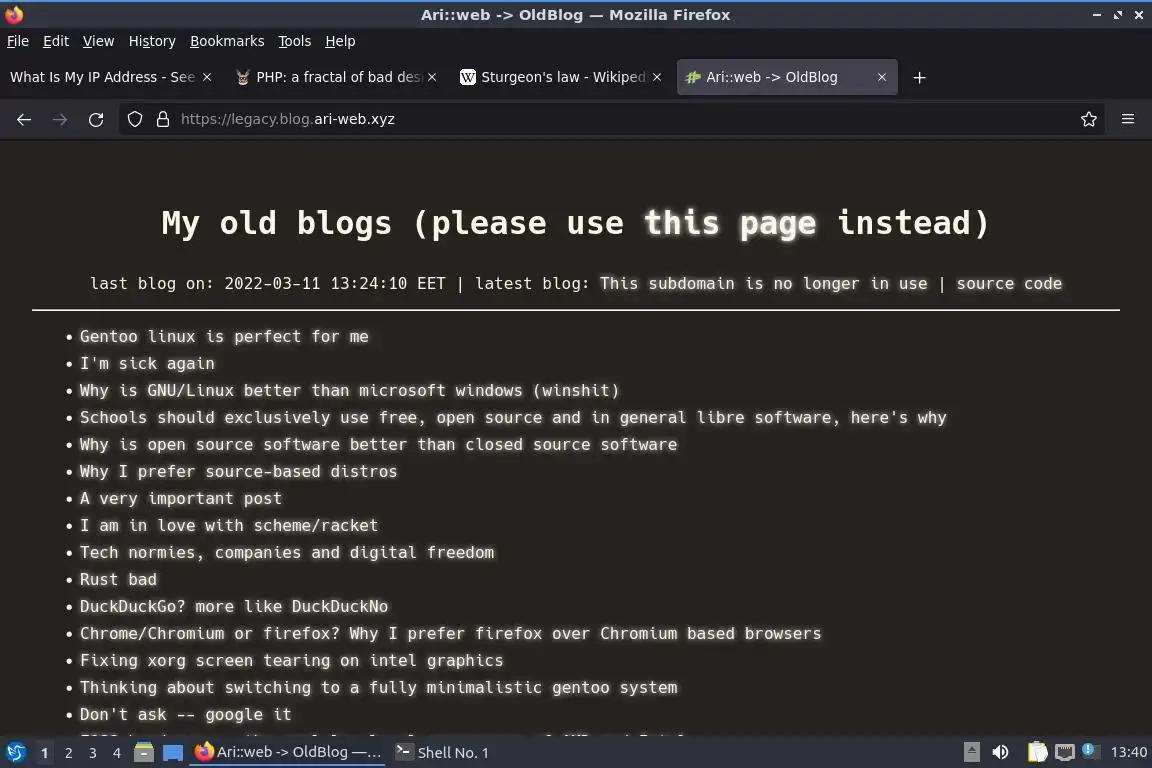1152x768 pixels.
Task: Open the File menu
Action: click(18, 41)
